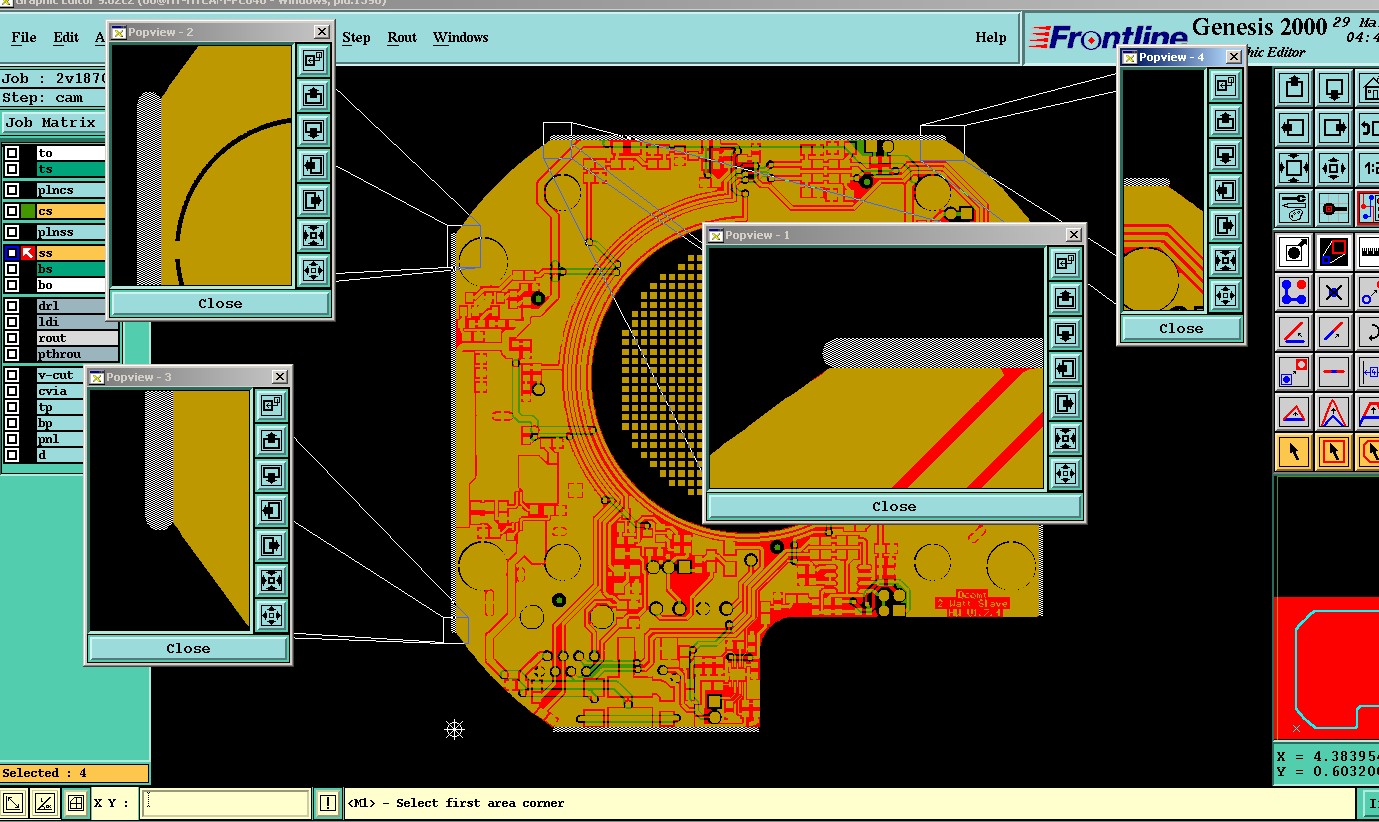Screen dimensions: 1379x822
Task: Select the tall red double-triangle tool
Action: pyautogui.click(x=1335, y=411)
